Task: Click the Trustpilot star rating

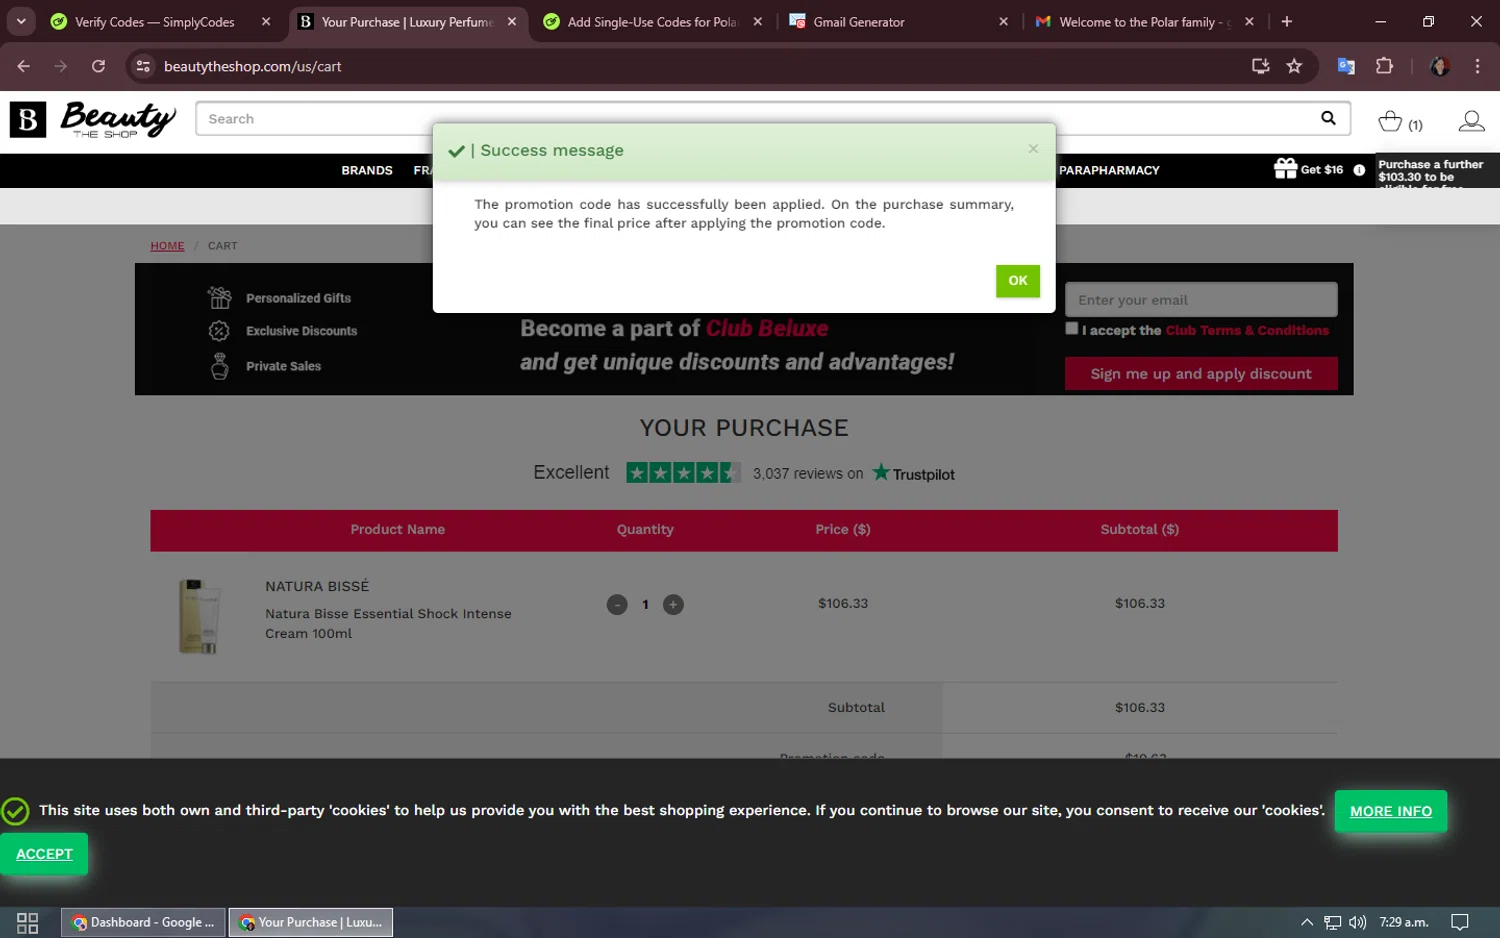Action: pos(683,472)
